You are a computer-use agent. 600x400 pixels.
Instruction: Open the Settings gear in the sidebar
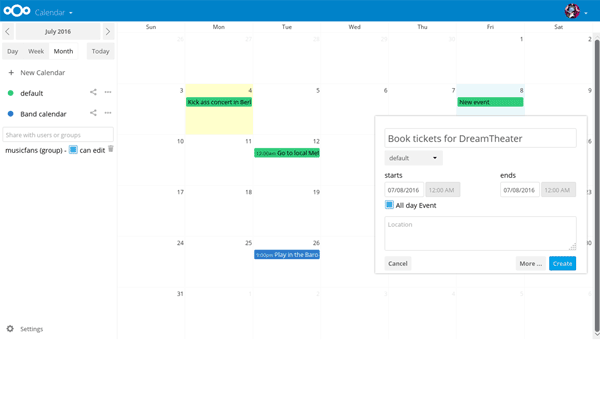(11, 329)
